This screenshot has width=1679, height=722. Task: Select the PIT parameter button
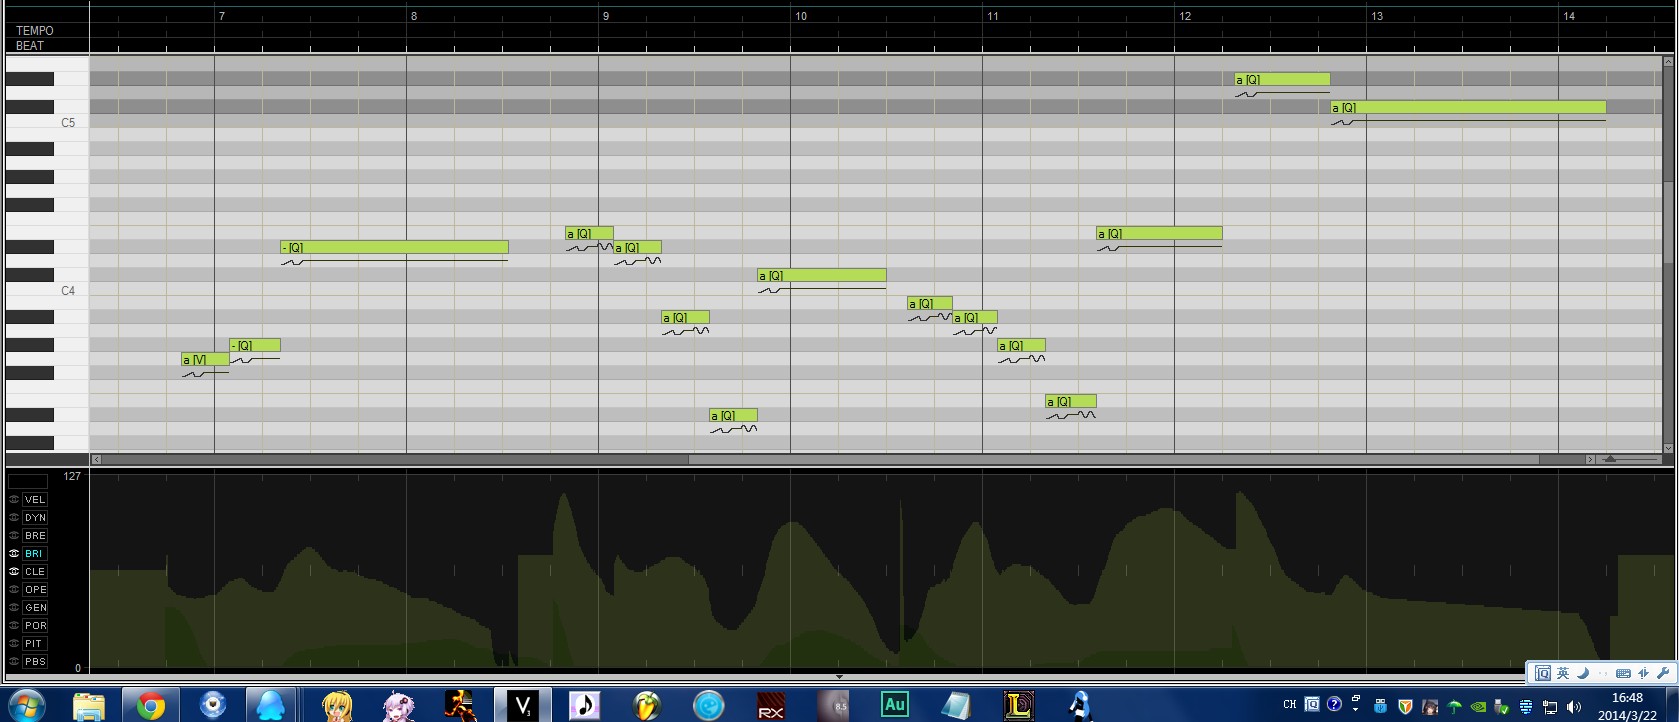coord(35,643)
